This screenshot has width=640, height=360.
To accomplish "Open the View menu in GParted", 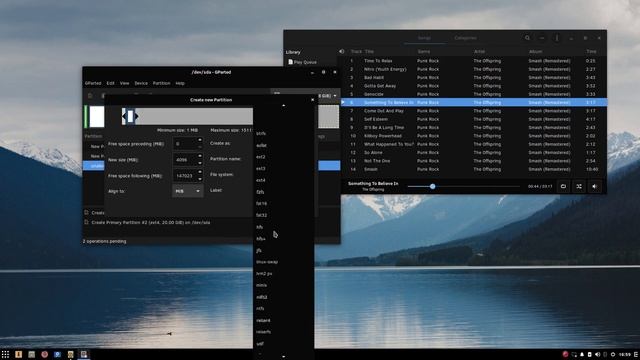I will click(x=124, y=83).
